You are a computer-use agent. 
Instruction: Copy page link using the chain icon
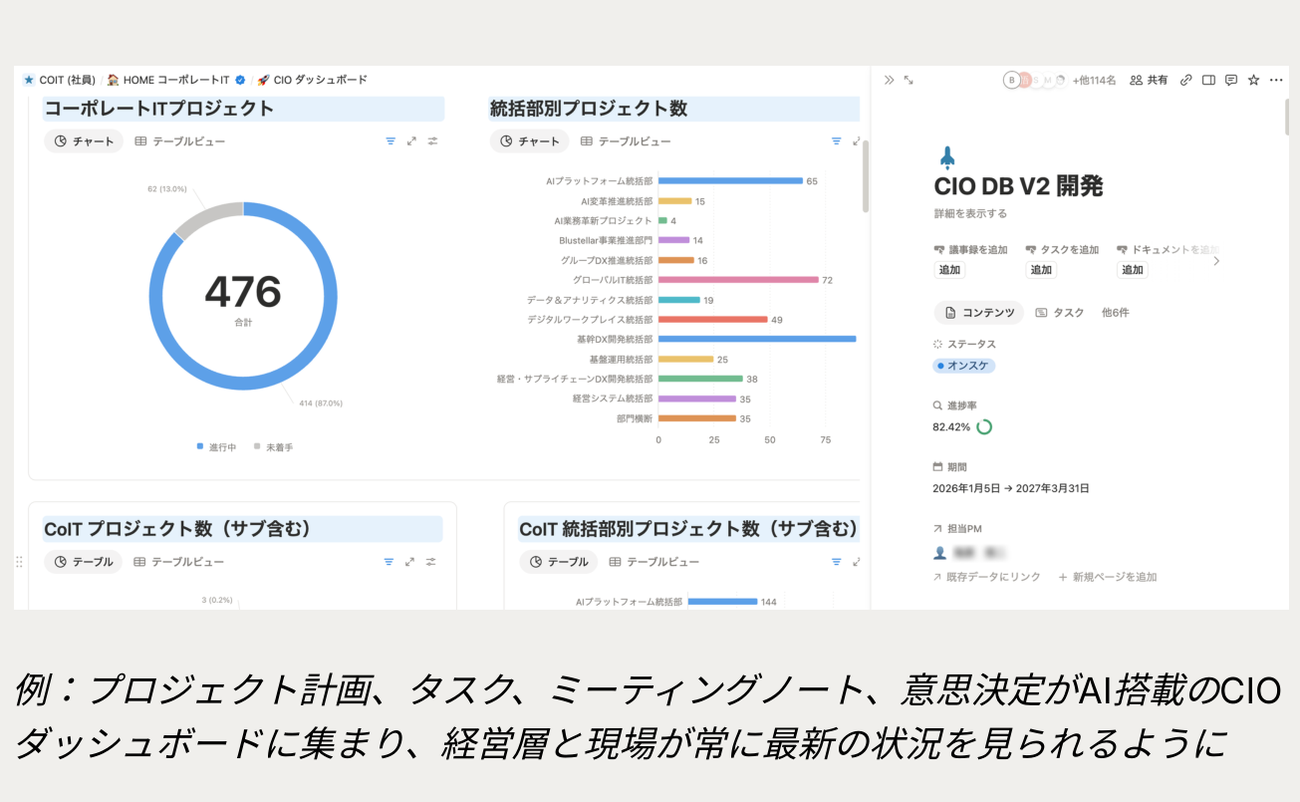point(1186,80)
